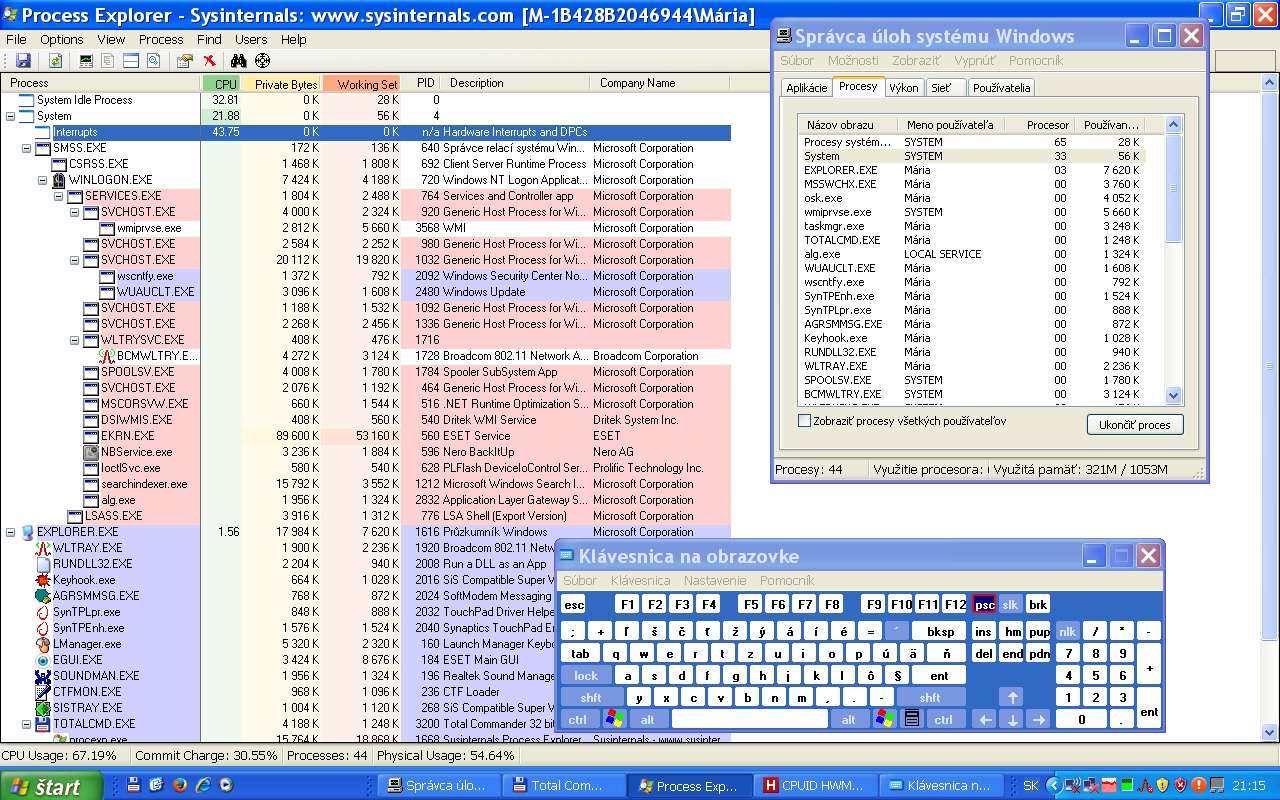The height and width of the screenshot is (800, 1280).
Task: Click Task Manager process list scrollbar thumb
Action: (x=1174, y=188)
